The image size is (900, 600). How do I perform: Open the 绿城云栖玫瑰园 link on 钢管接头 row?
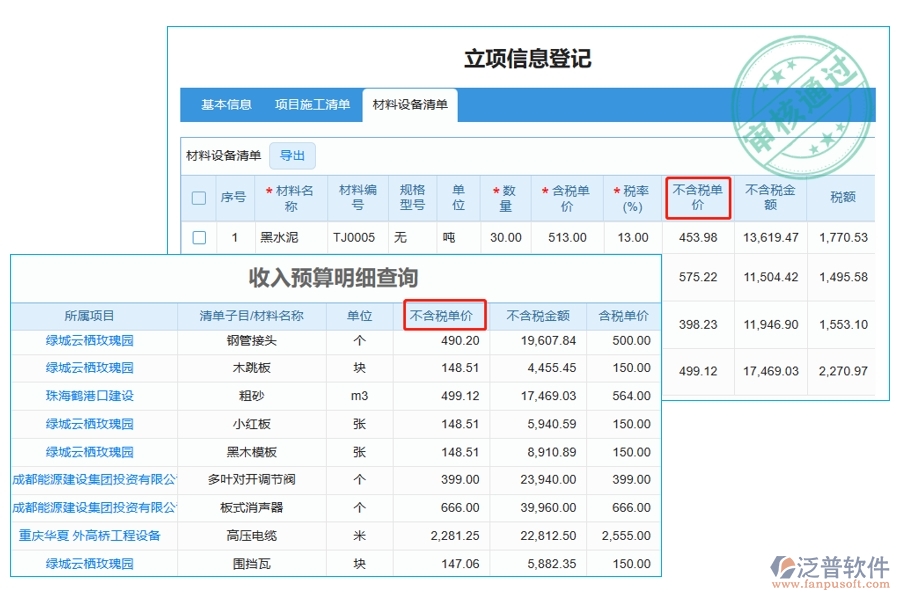pos(88,340)
